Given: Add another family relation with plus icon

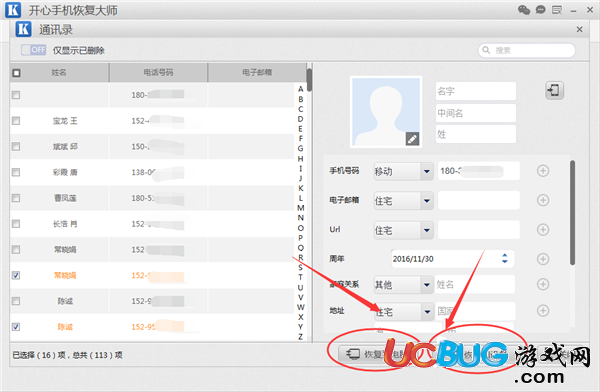Looking at the screenshot, I should [543, 284].
